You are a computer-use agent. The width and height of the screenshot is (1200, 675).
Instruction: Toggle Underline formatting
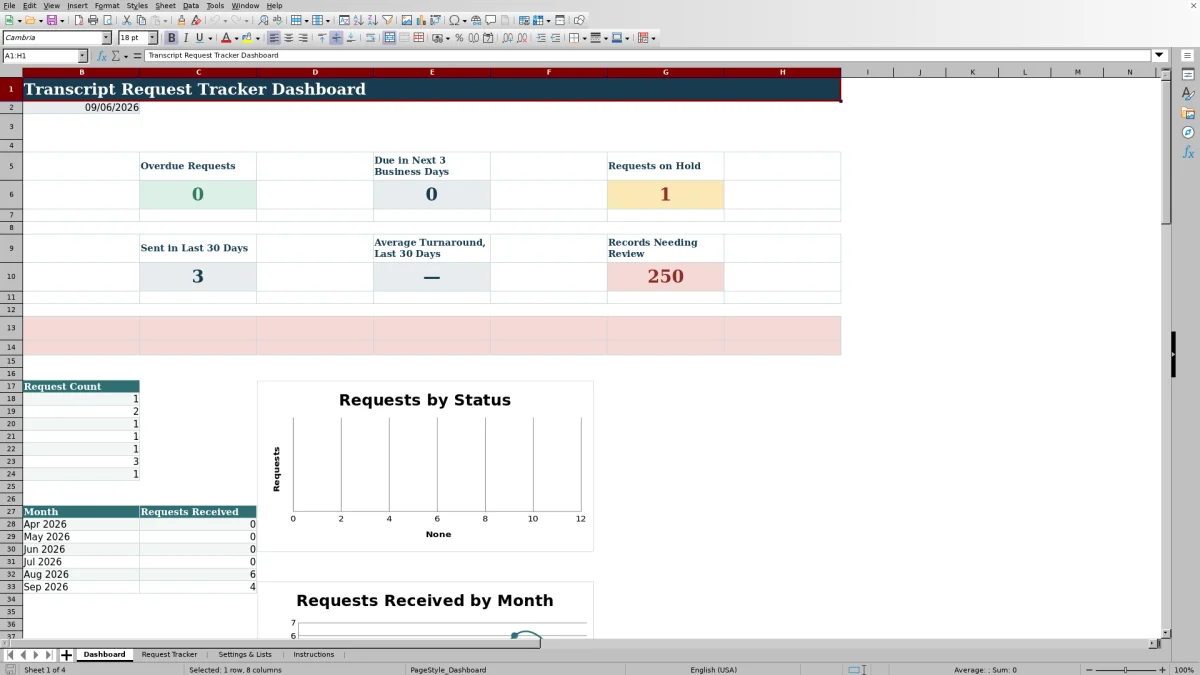pyautogui.click(x=199, y=38)
